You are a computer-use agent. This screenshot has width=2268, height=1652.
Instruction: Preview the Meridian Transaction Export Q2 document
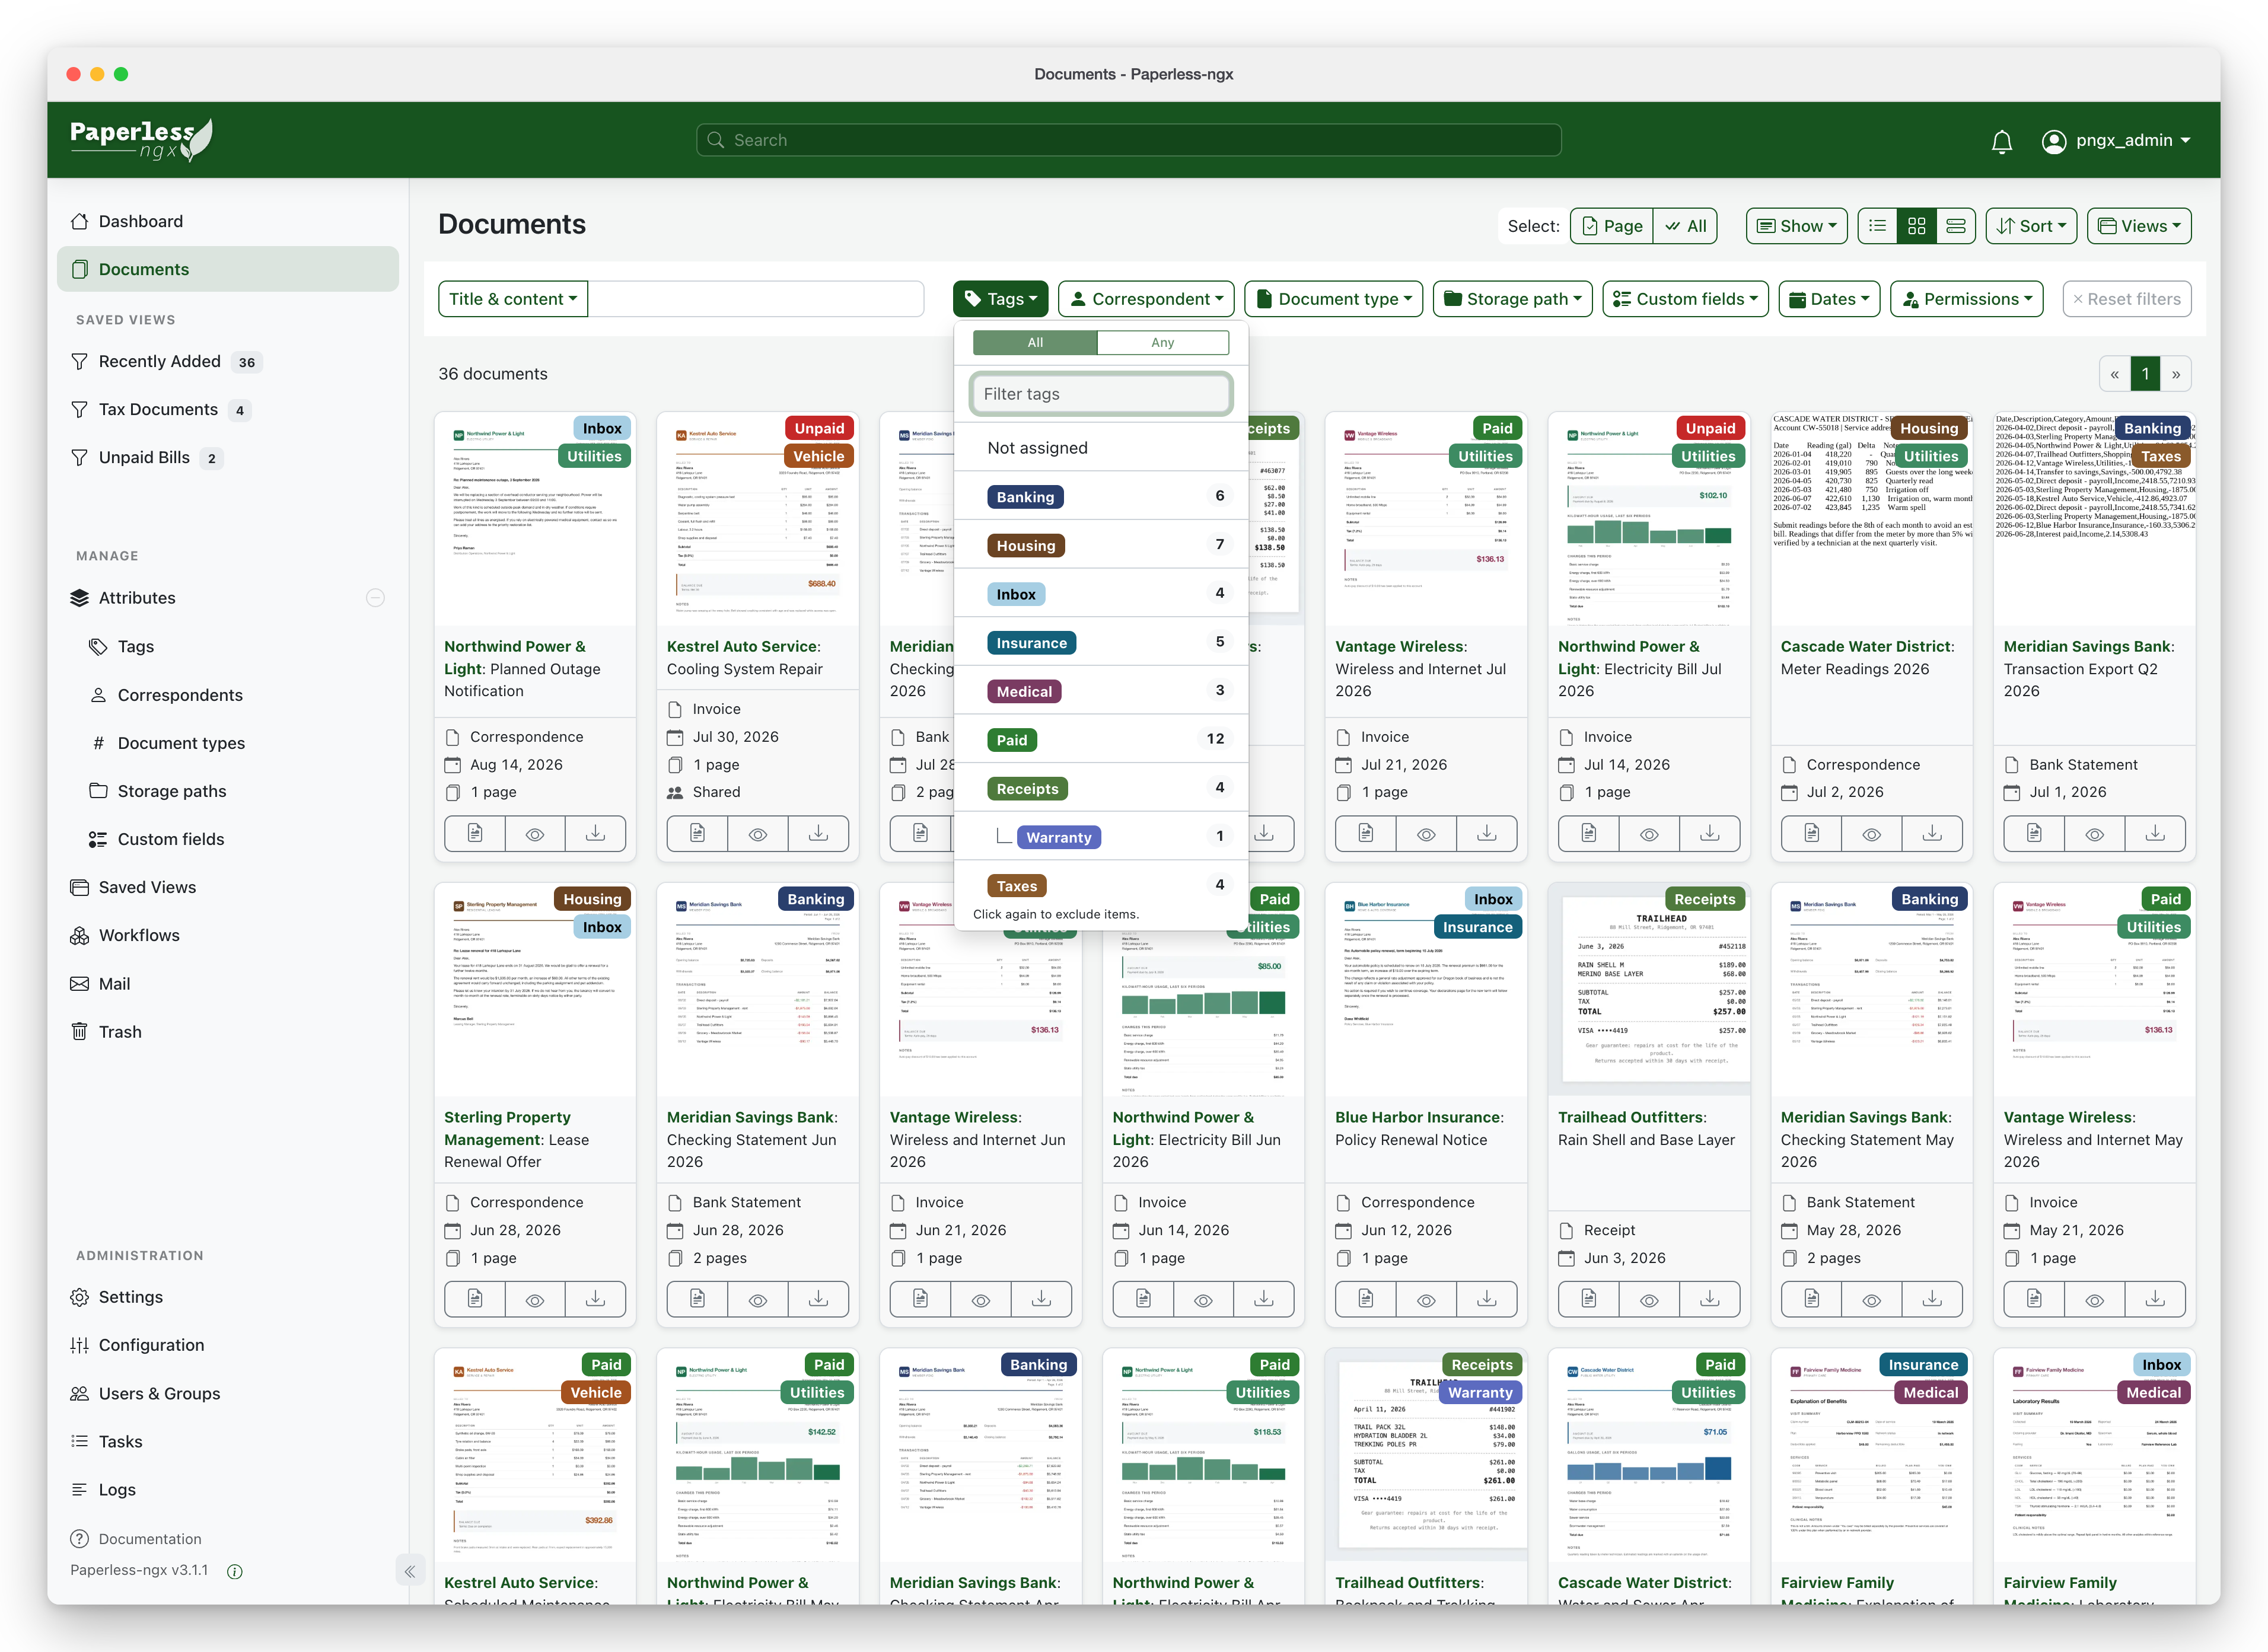(2095, 833)
